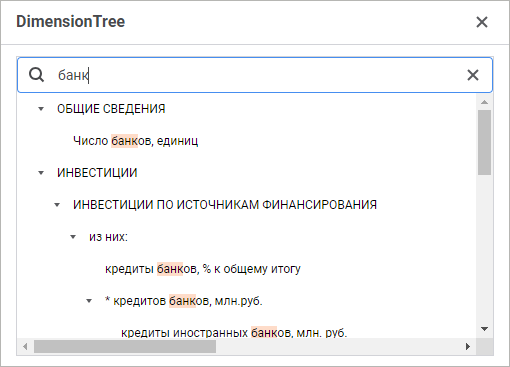
Task: Collapse the ИНВЕСТИЦИИ node
Action: tap(41, 173)
